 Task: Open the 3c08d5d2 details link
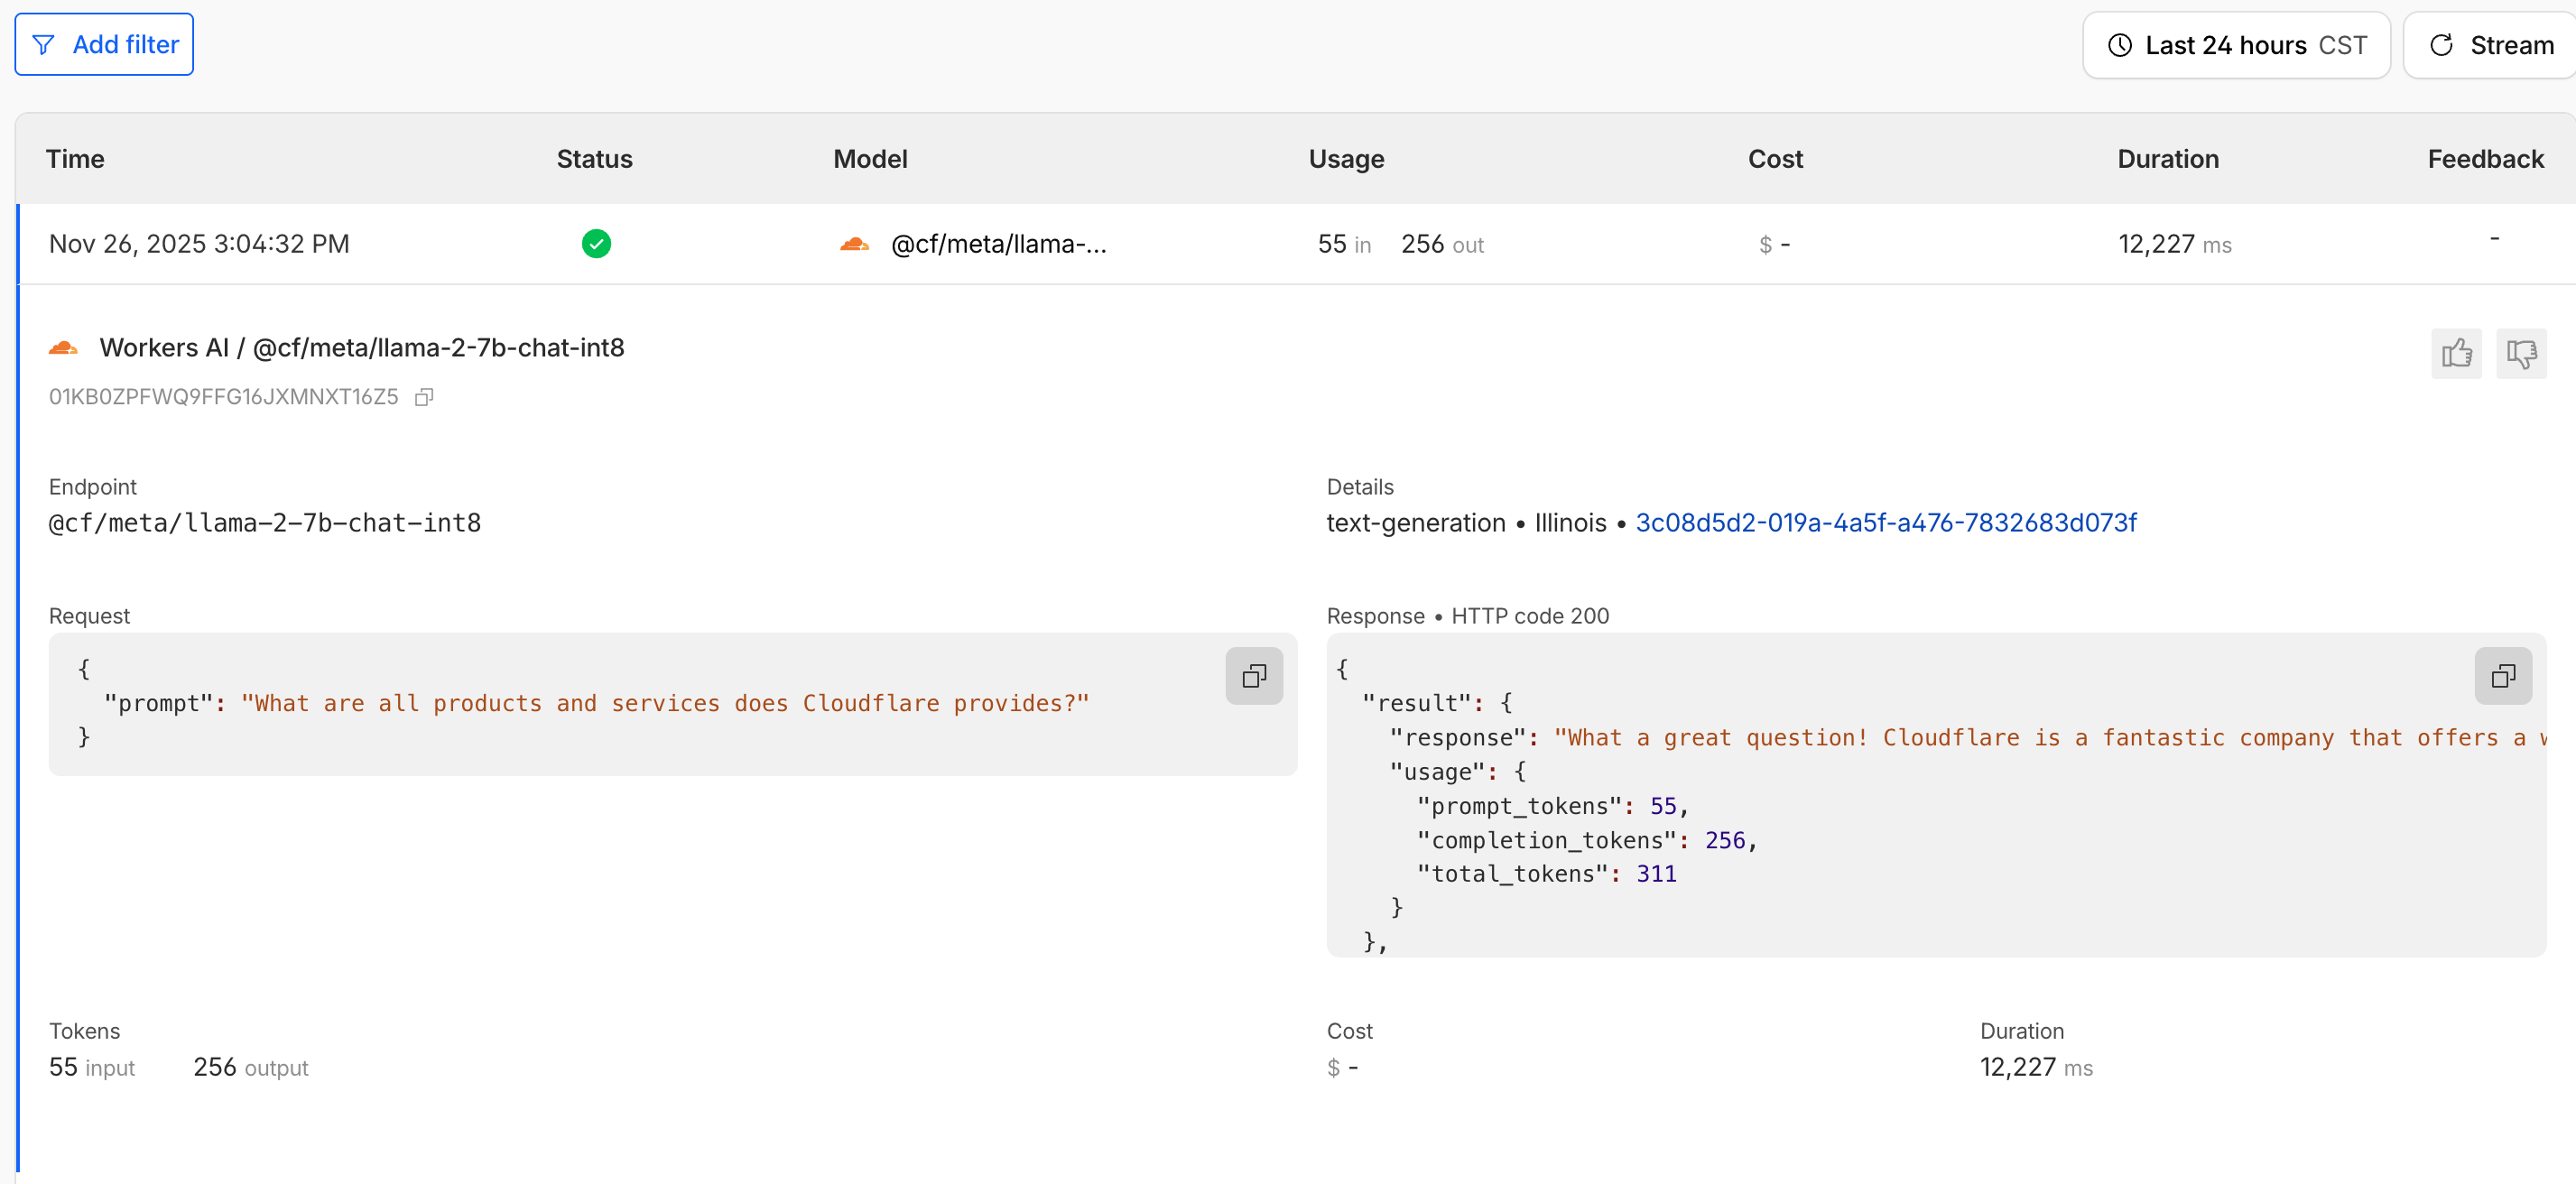[1885, 523]
